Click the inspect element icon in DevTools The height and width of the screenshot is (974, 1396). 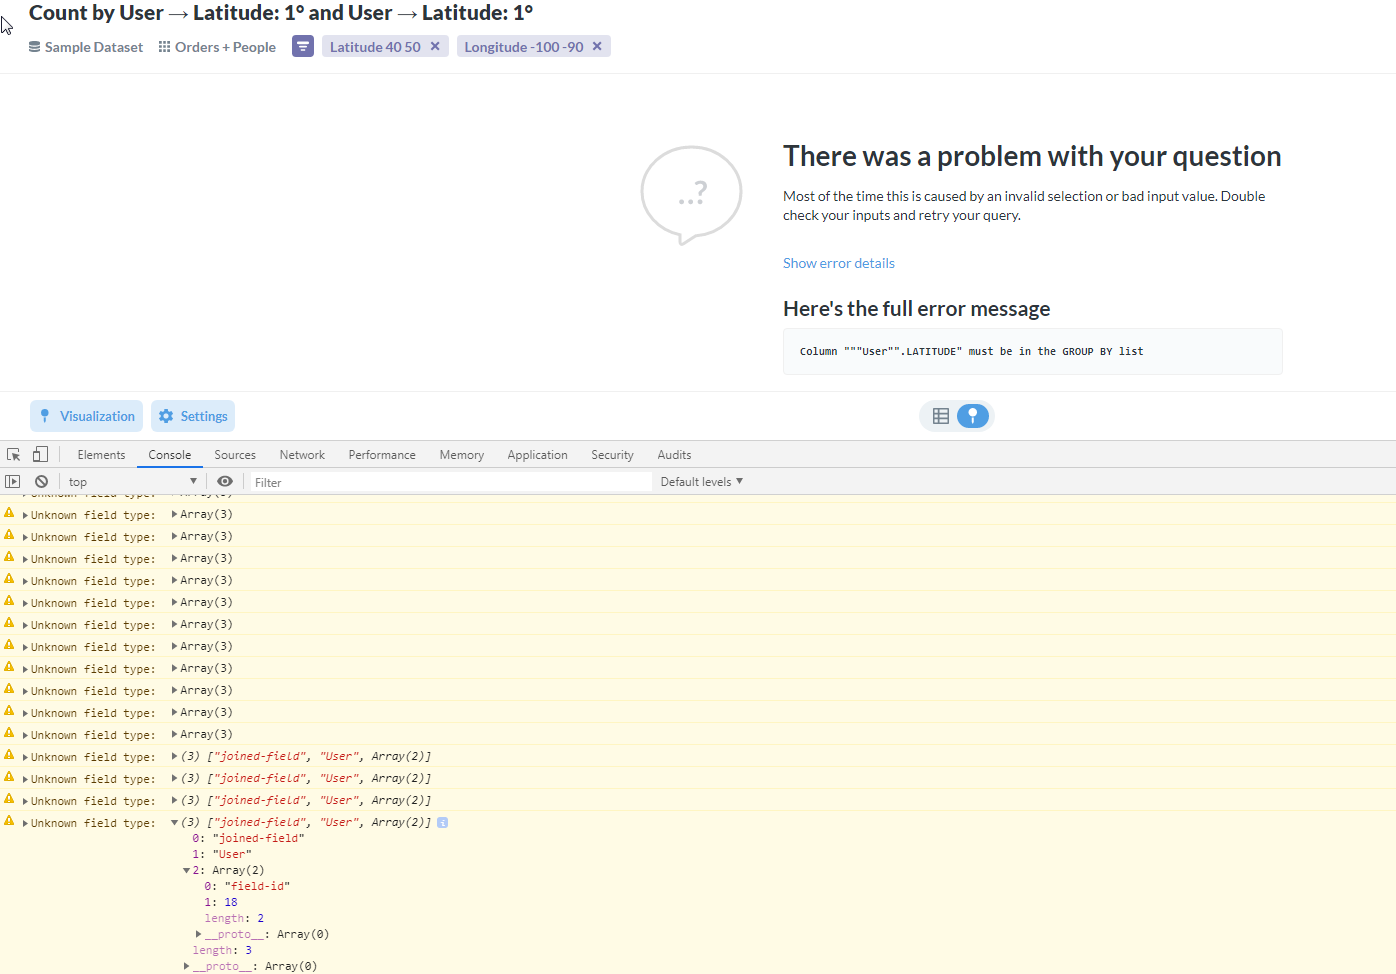click(x=13, y=453)
